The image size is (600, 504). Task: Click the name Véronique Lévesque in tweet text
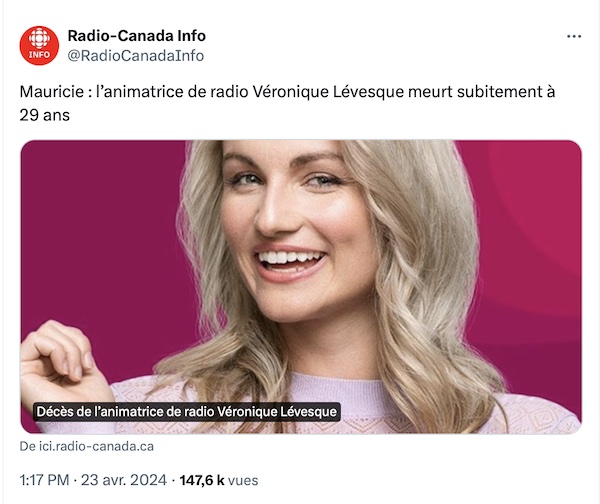328,92
